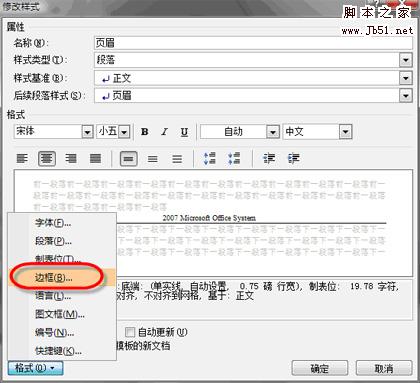Open 样式基准 dropdown arrow
Viewport: 420px width, 383px height.
405,78
